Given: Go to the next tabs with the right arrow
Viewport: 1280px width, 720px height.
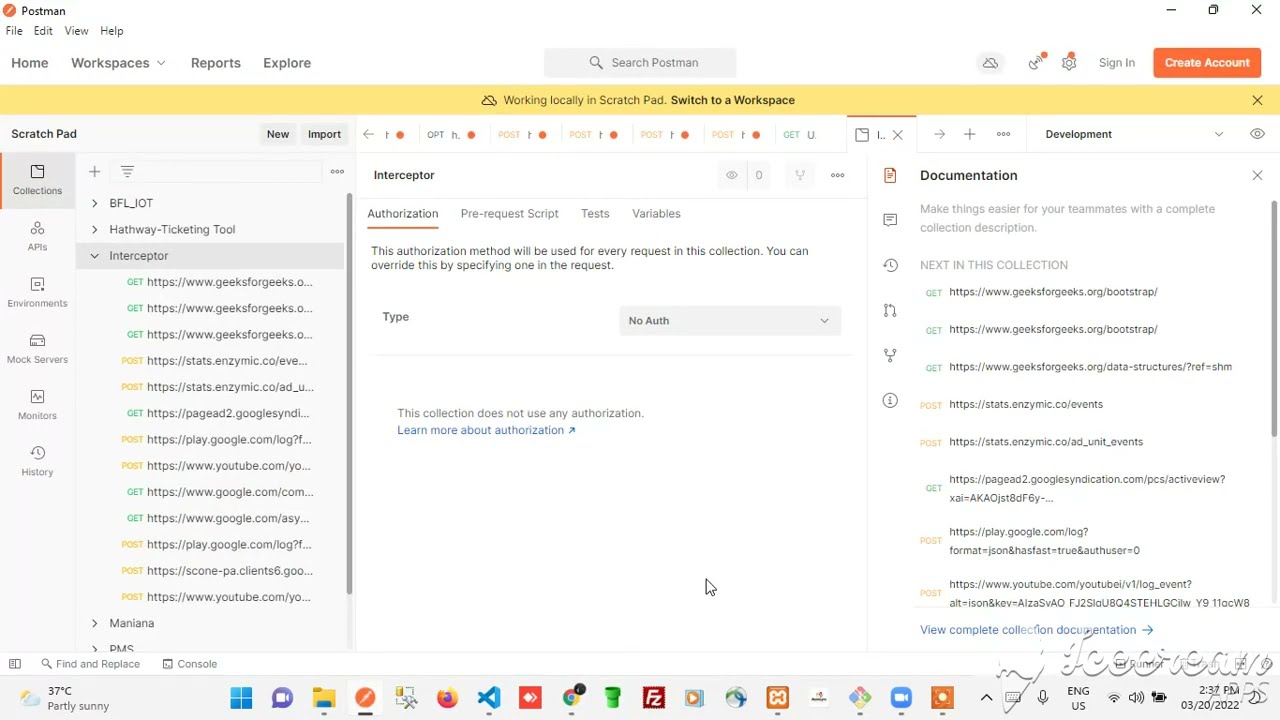Looking at the screenshot, I should pos(939,134).
